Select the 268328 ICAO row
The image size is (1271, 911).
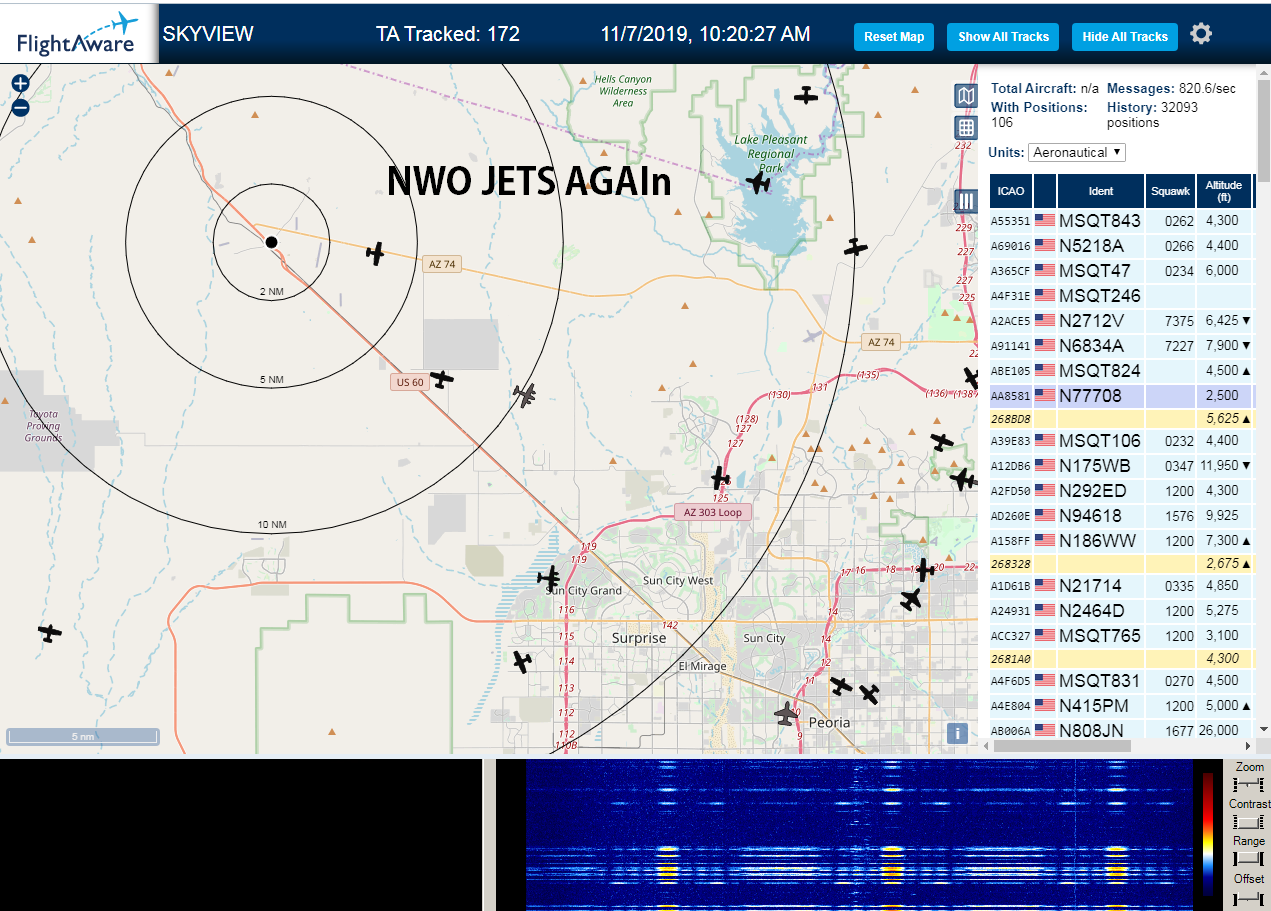click(x=1121, y=563)
